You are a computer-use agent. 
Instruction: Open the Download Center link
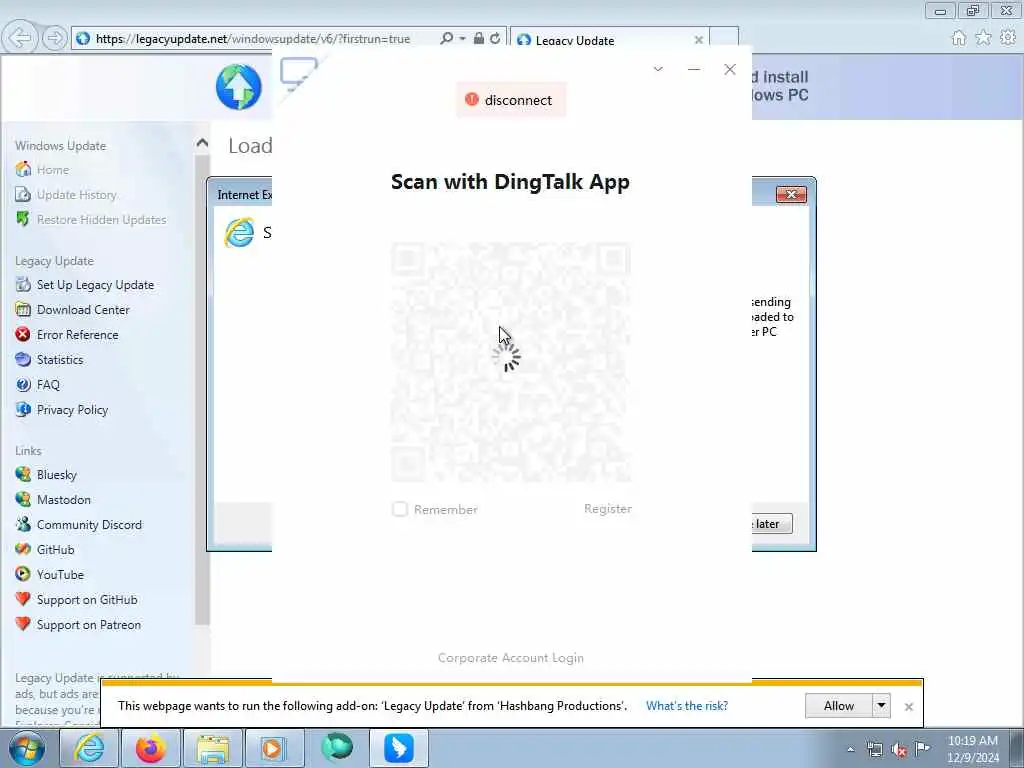[x=83, y=310]
